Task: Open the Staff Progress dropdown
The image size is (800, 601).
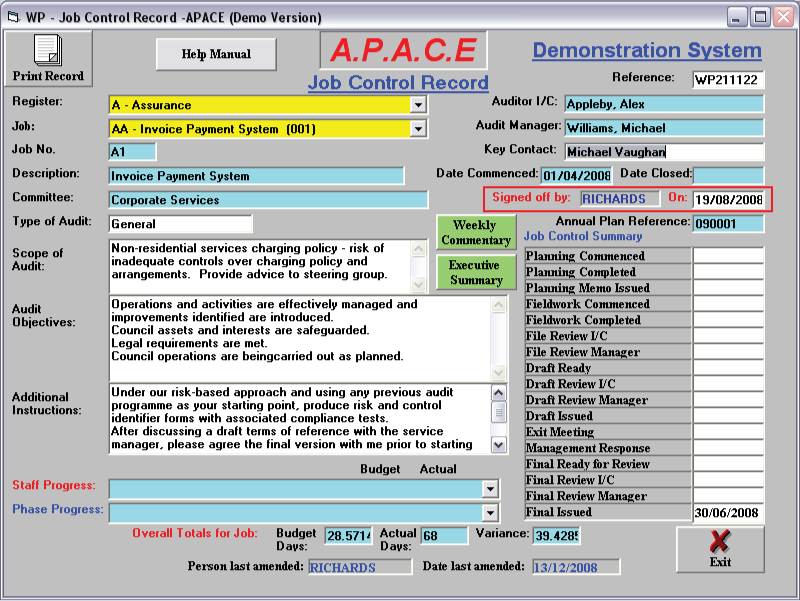Action: [489, 489]
